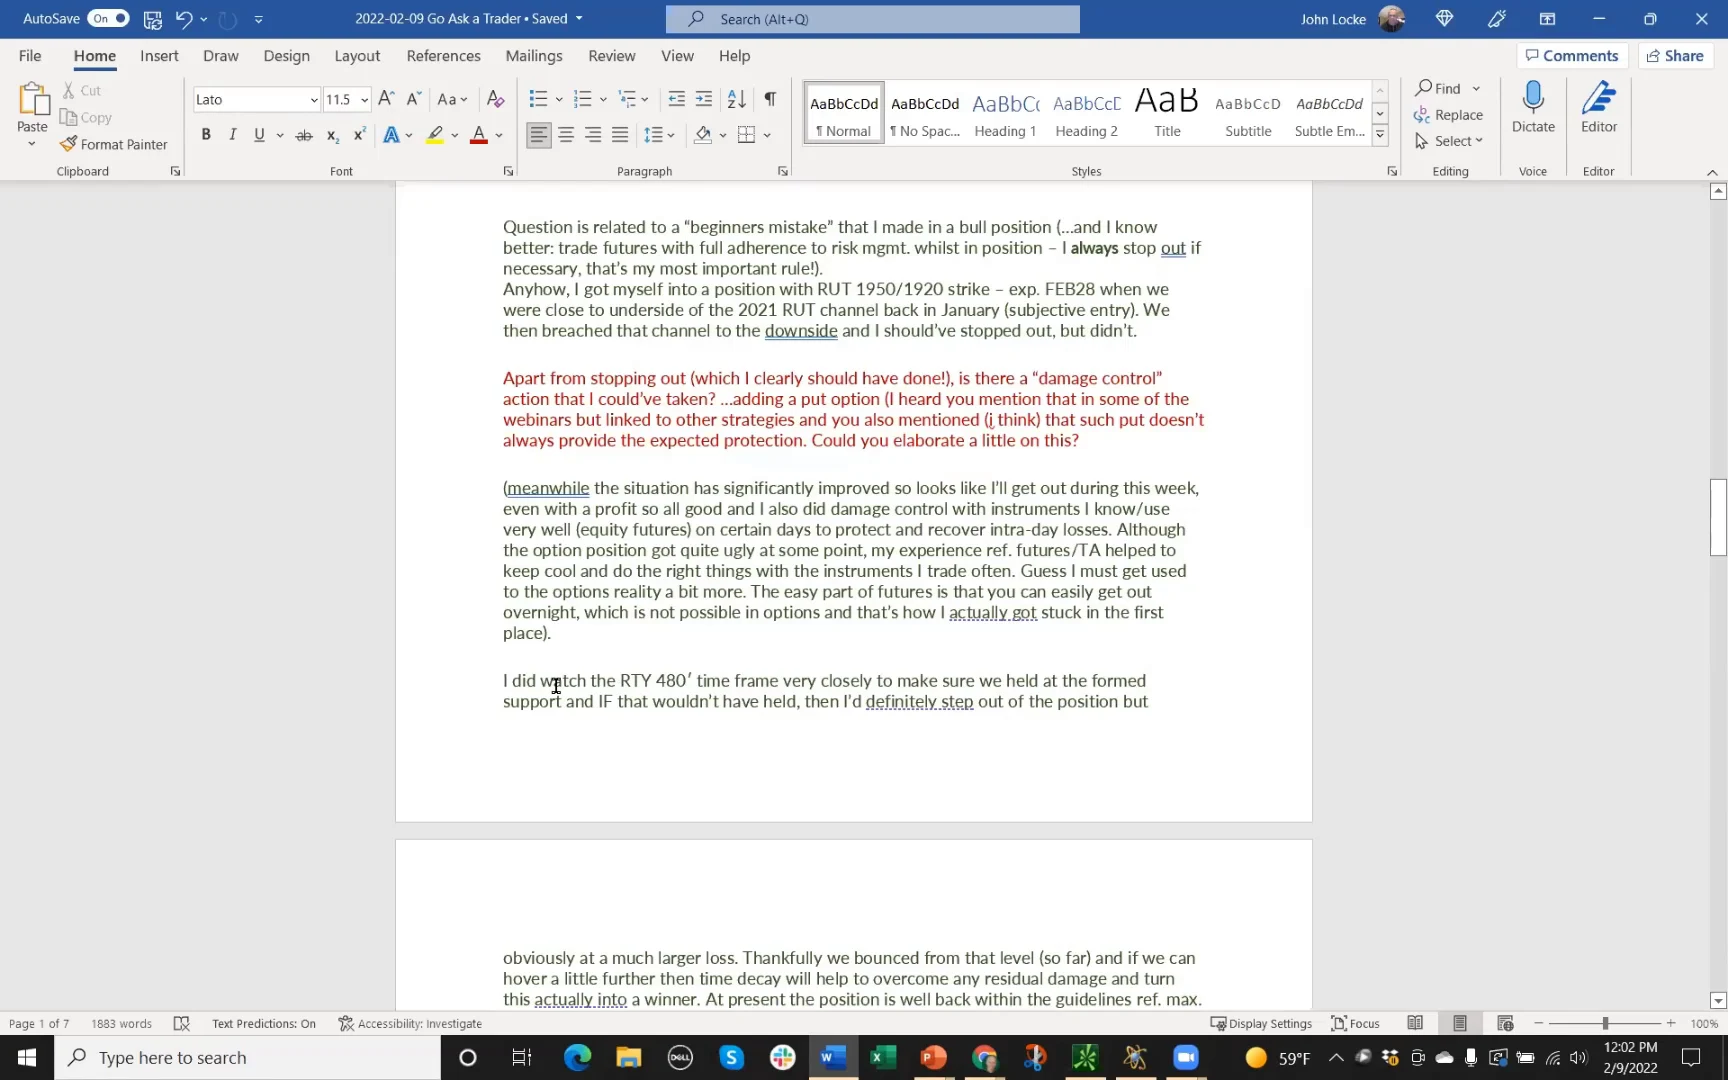
Task: Expand borders dropdown arrow
Action: tap(767, 135)
